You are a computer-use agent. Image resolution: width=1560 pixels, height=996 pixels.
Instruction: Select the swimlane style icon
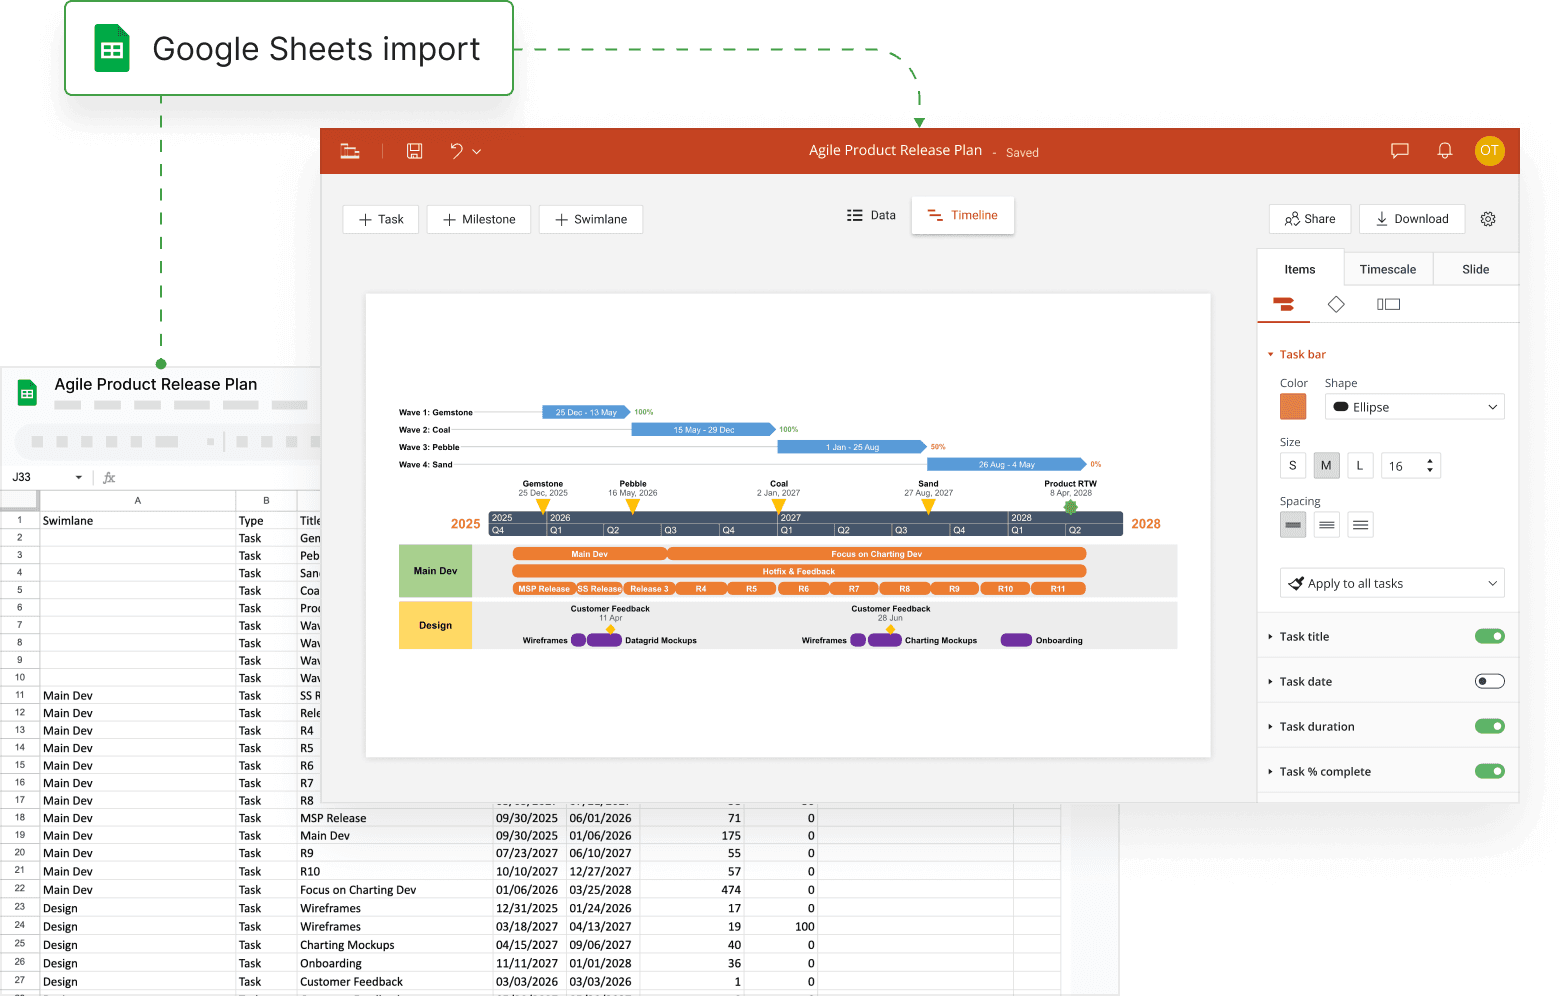(x=1388, y=304)
